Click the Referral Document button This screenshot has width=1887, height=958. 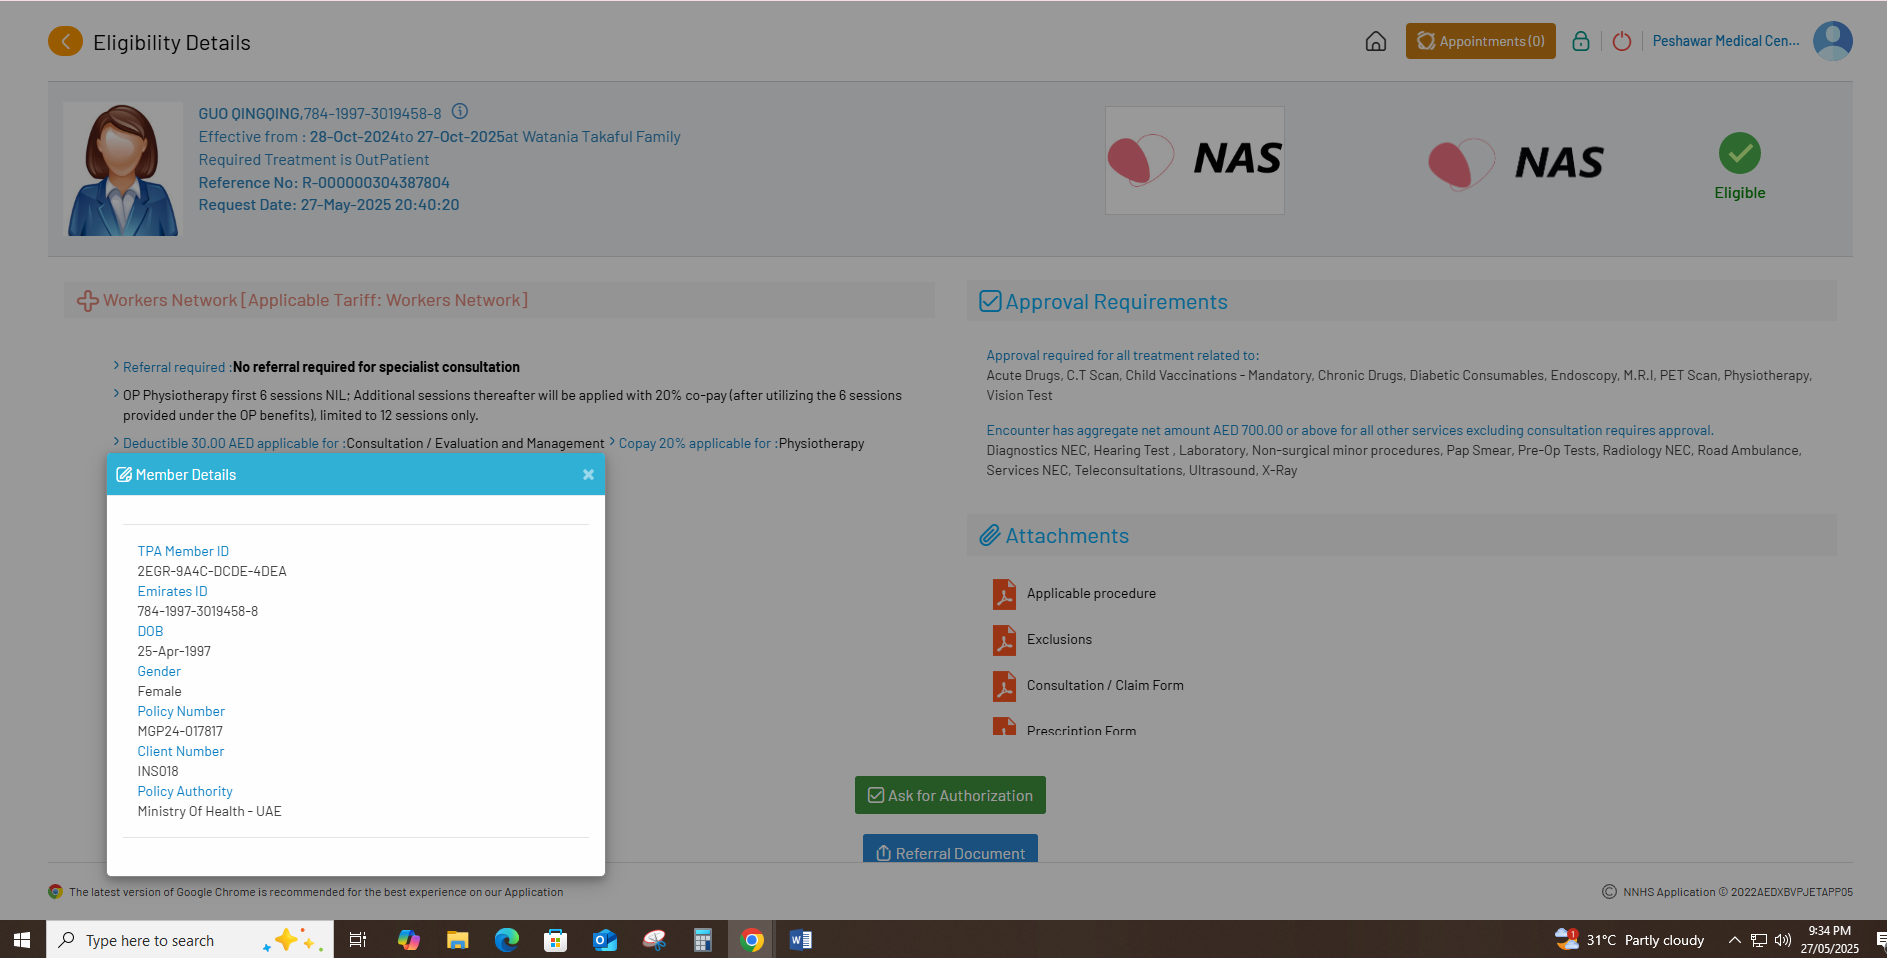[950, 848]
